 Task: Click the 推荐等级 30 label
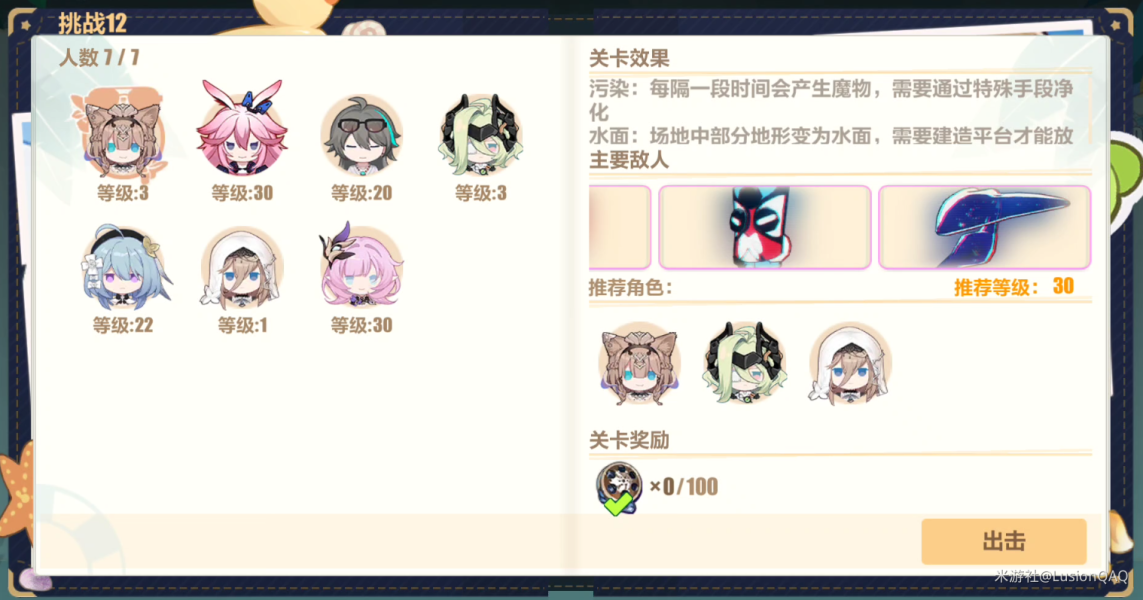click(x=1014, y=287)
